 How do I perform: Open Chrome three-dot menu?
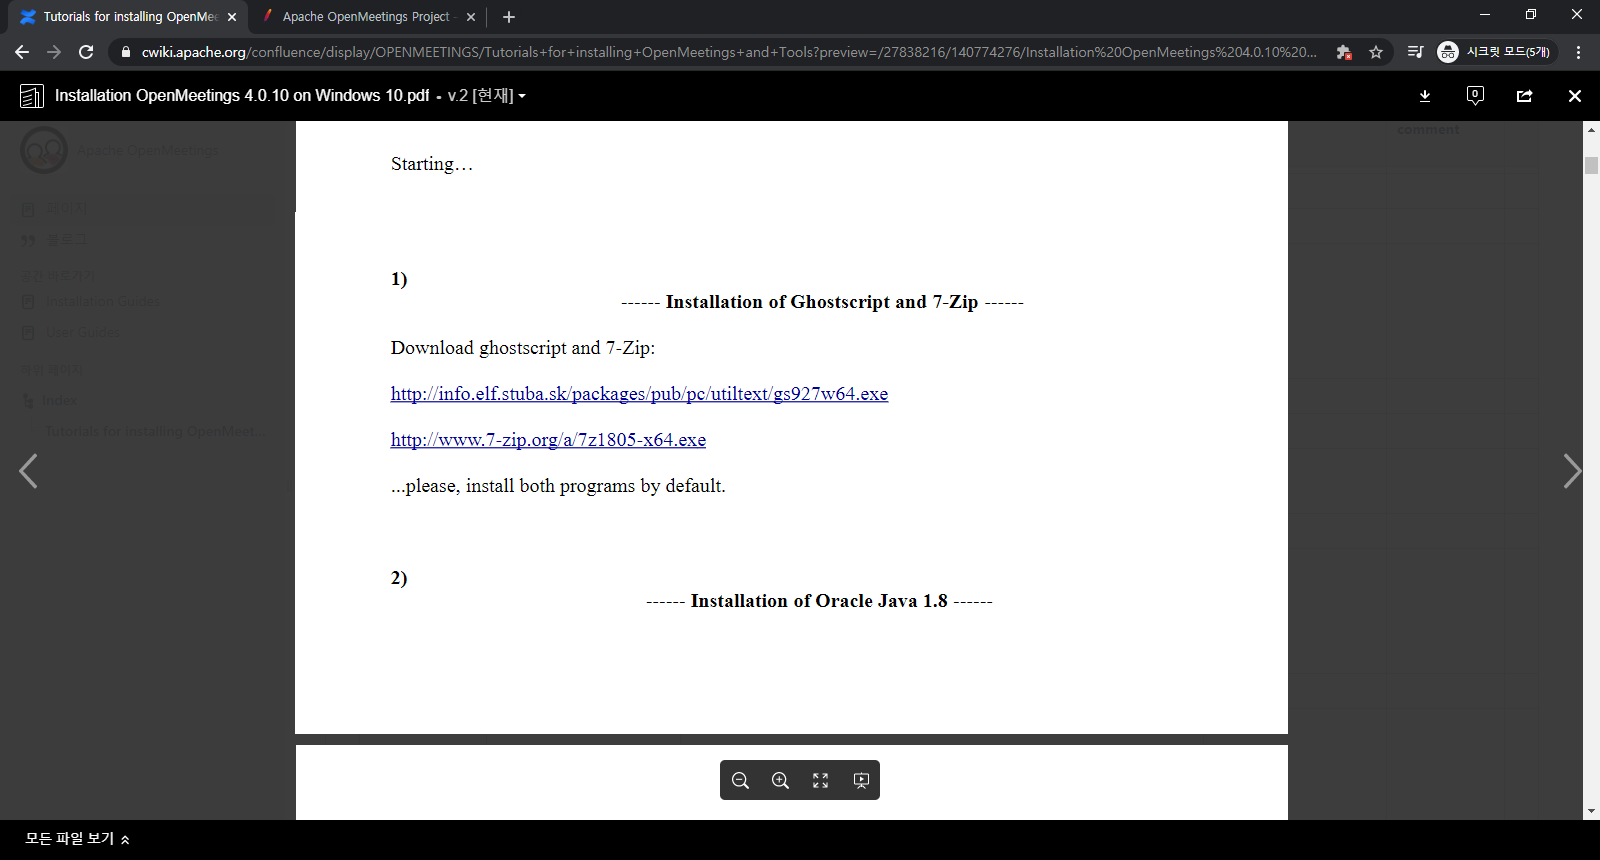point(1579,52)
